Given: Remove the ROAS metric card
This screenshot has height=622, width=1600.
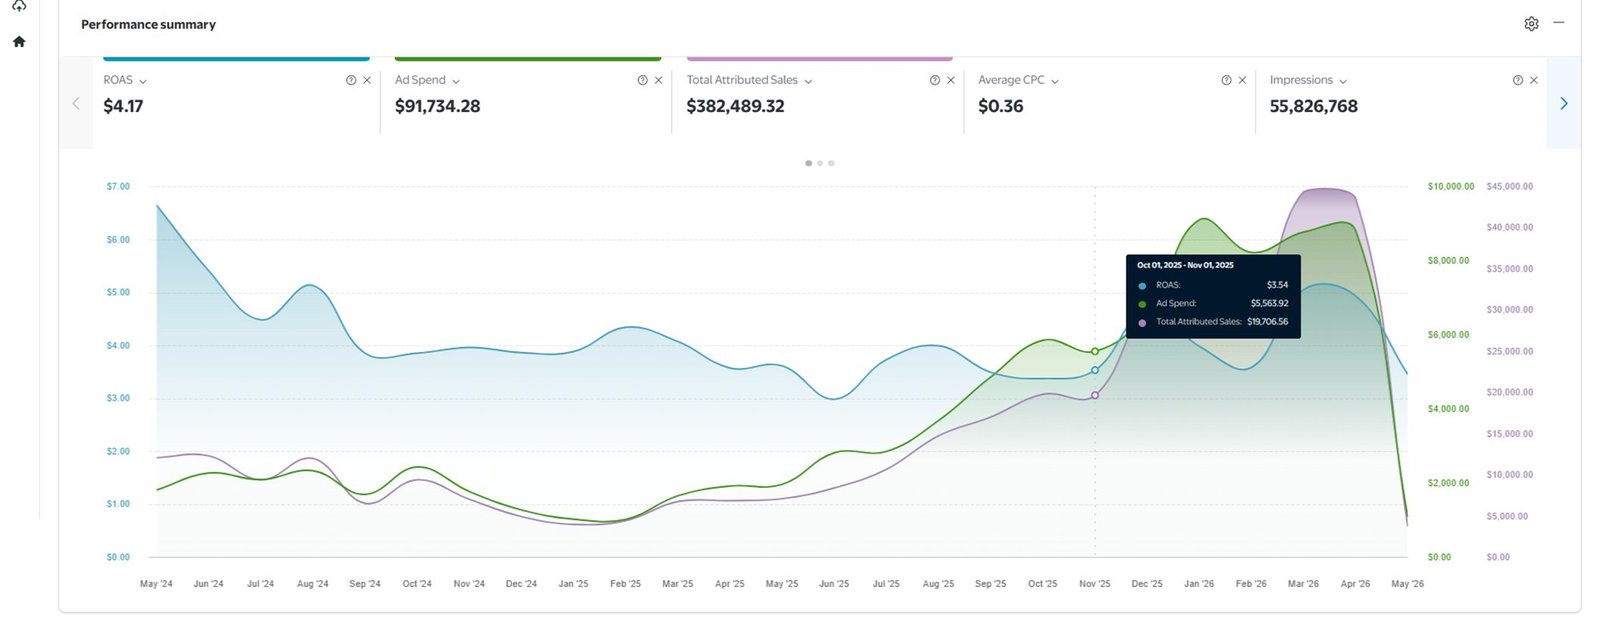Looking at the screenshot, I should pos(367,80).
